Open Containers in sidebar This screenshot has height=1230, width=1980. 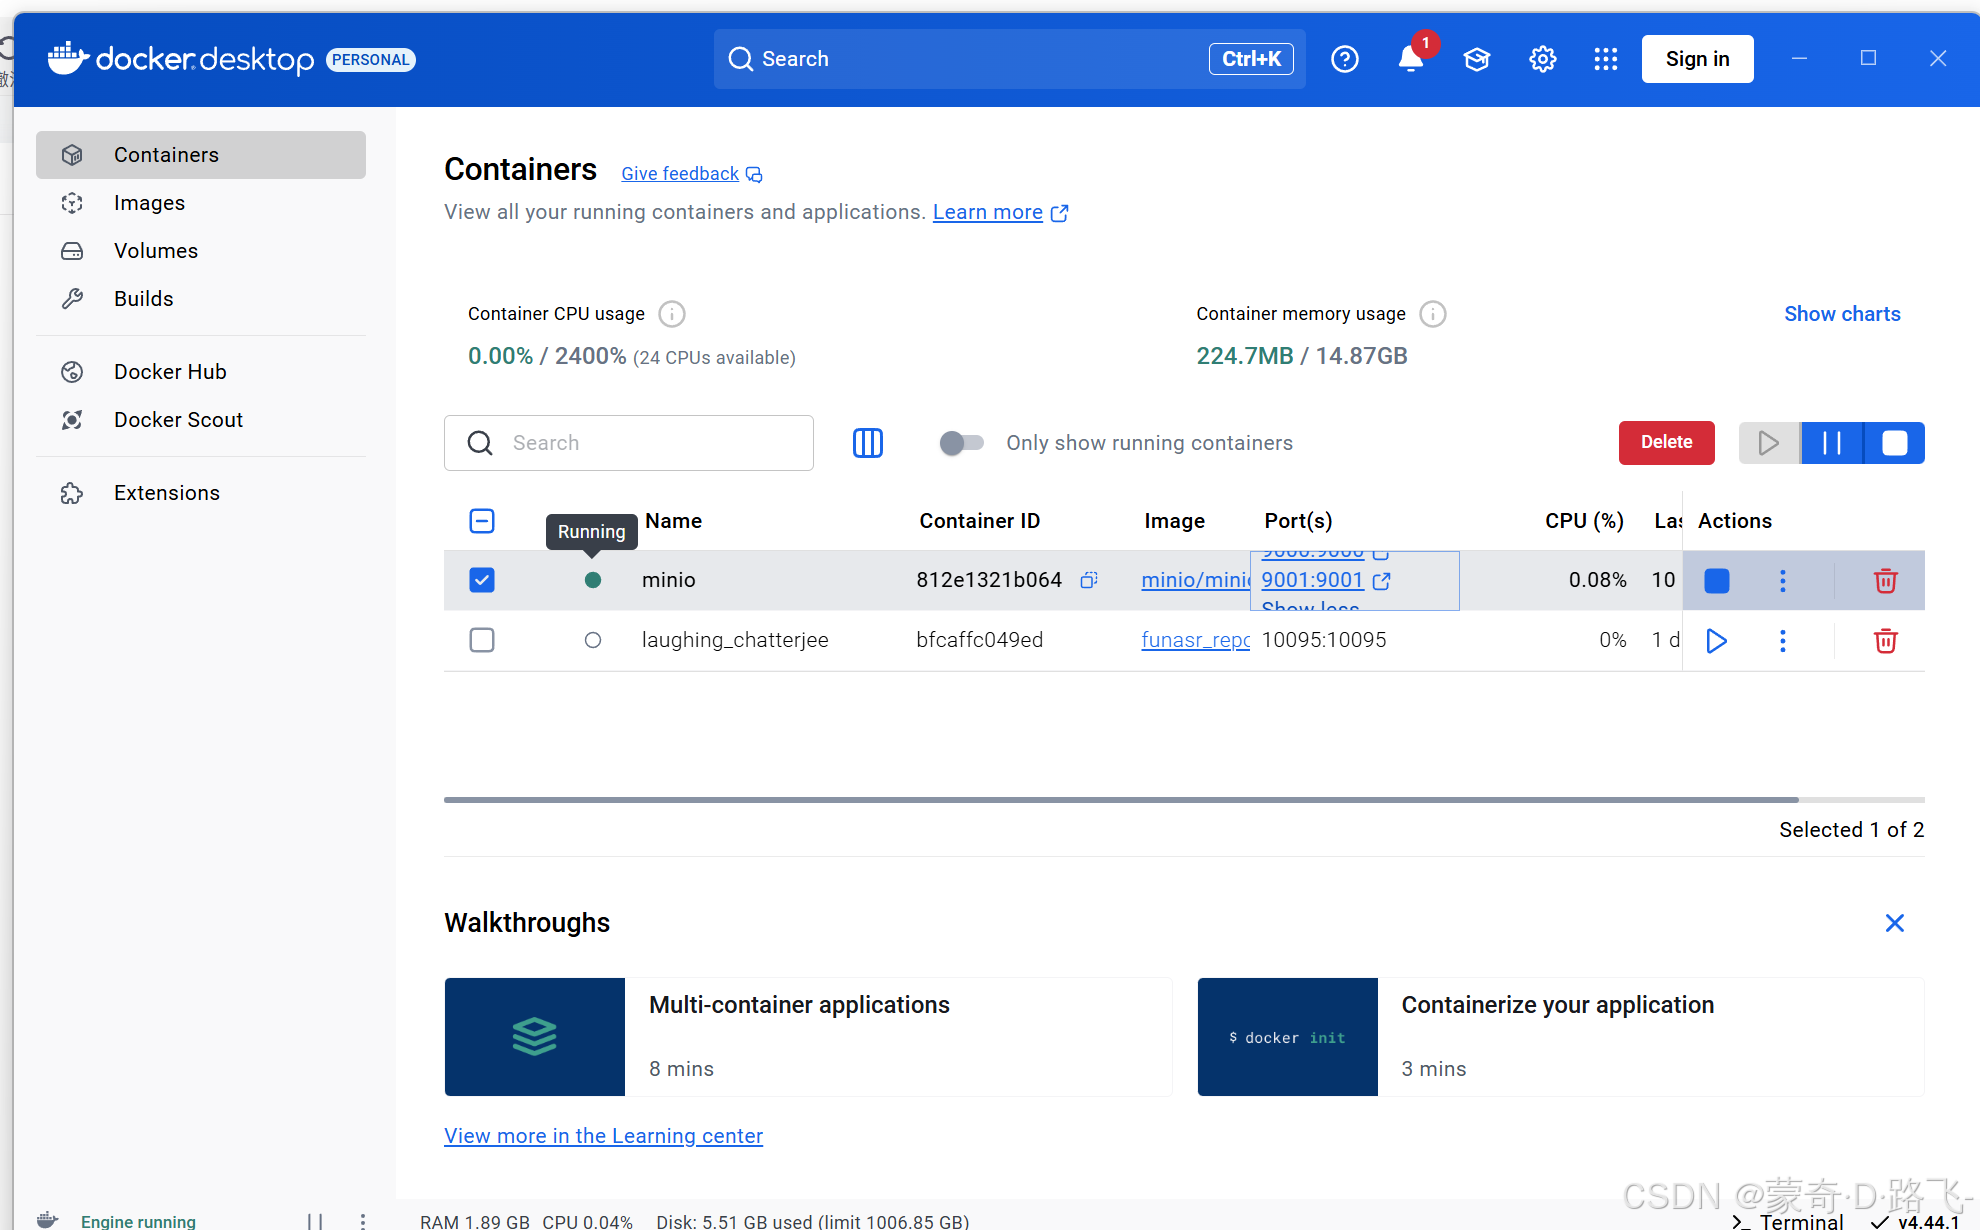tap(201, 155)
